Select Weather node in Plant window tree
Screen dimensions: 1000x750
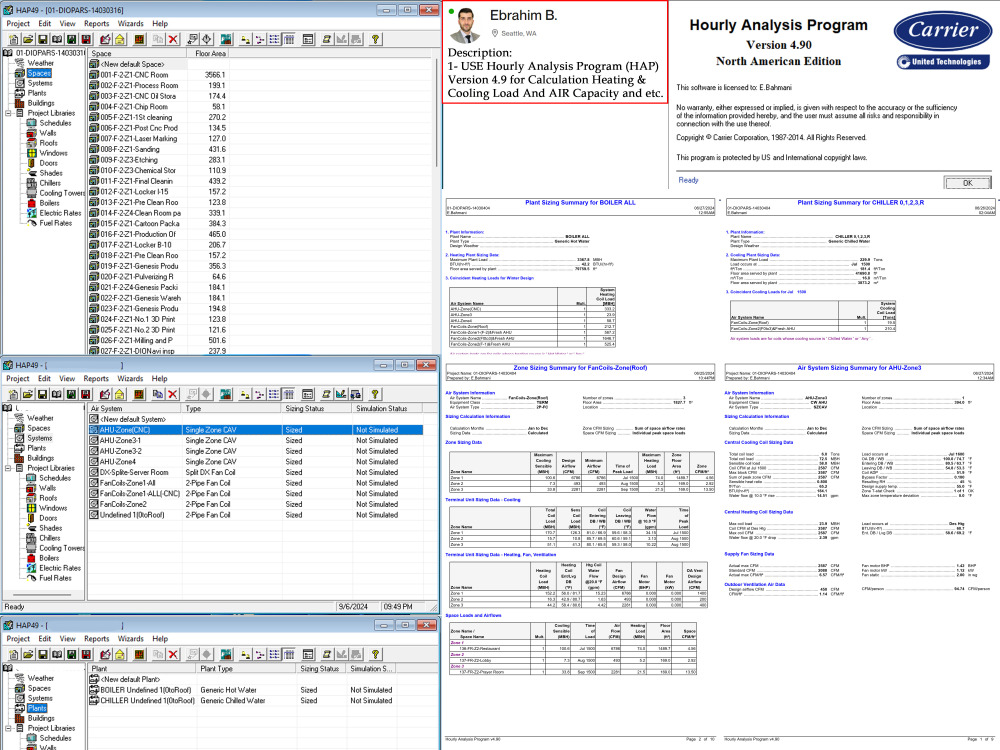point(40,678)
